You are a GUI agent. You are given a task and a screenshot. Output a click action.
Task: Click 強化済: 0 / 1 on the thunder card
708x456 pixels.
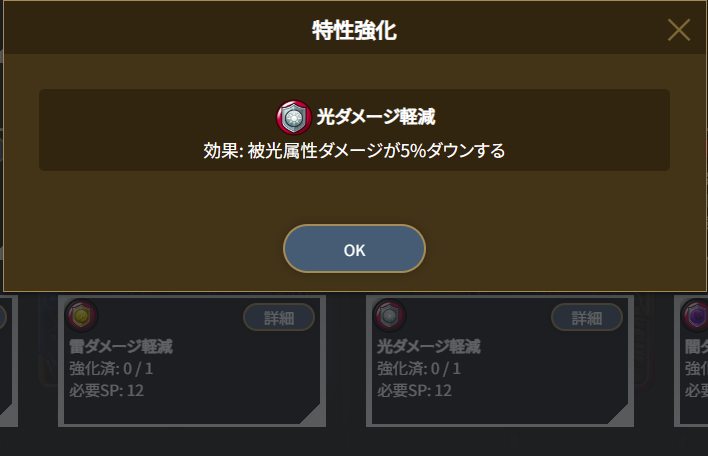[x=111, y=369]
